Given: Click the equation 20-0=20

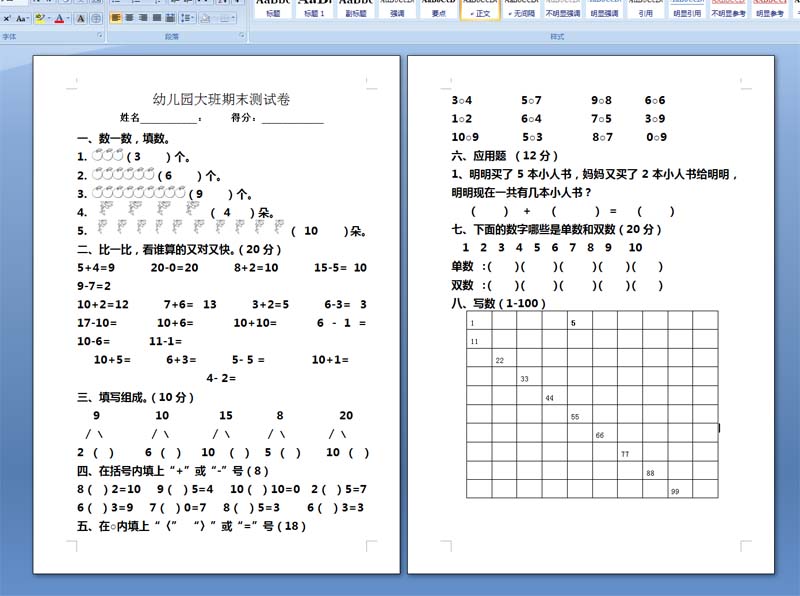Looking at the screenshot, I should (174, 268).
